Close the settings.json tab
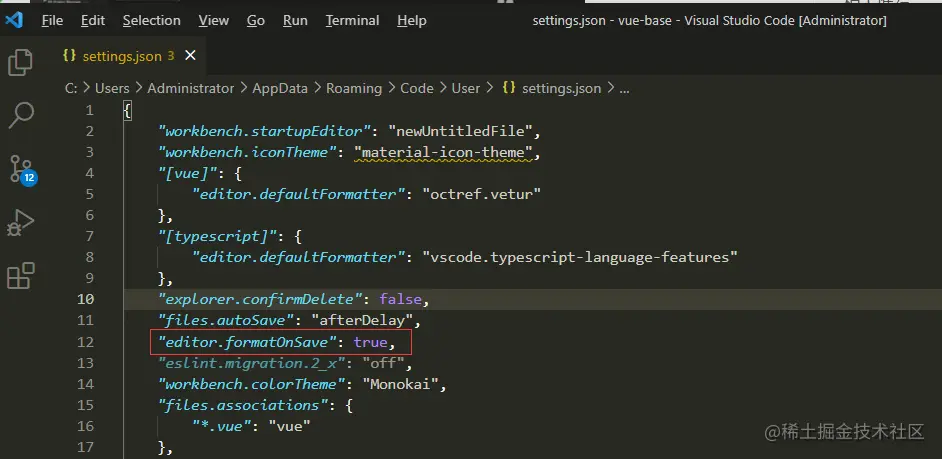 (190, 55)
